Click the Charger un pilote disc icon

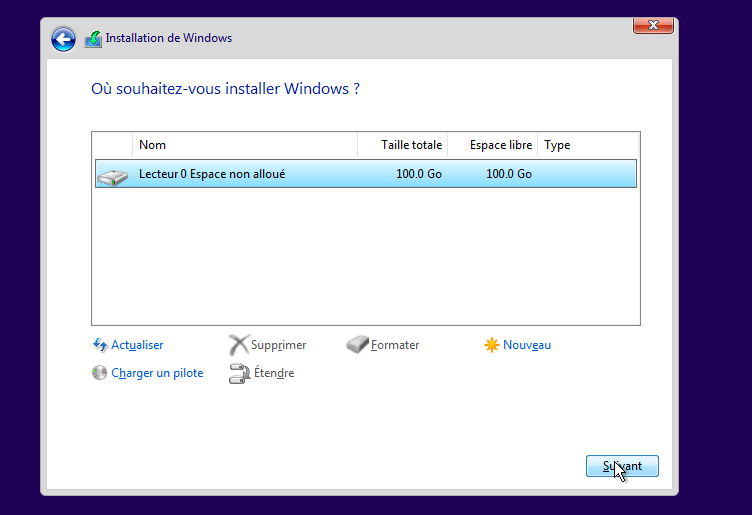(99, 373)
